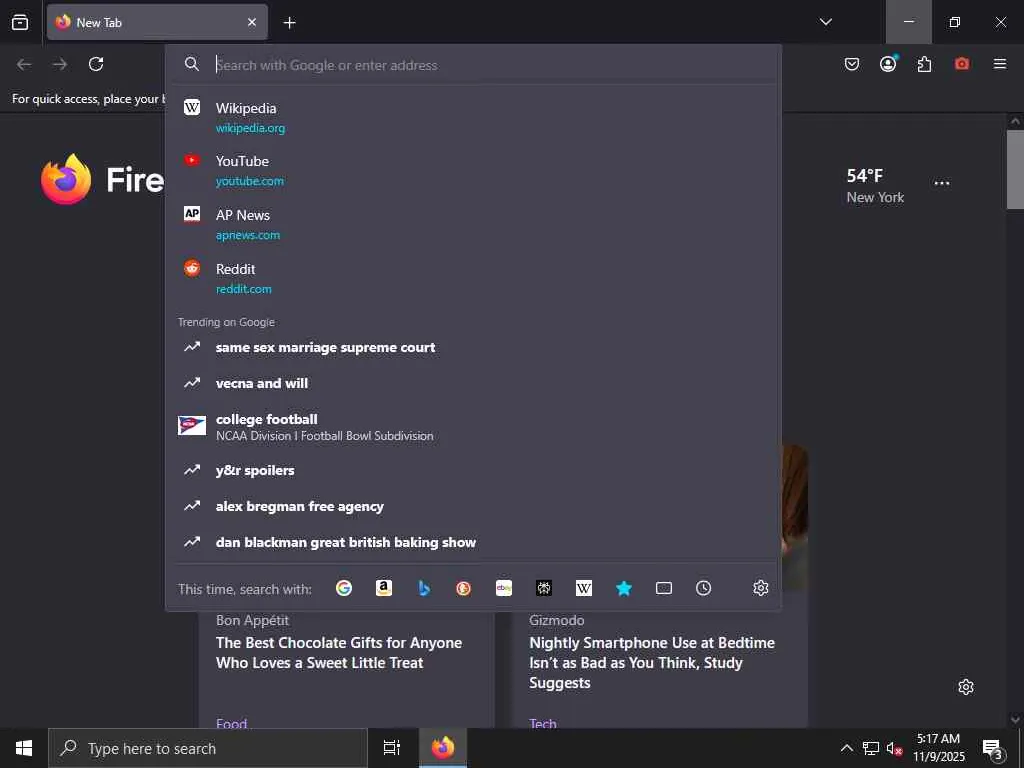The image size is (1024, 768).
Task: Click the page vertical scrollbar thumb
Action: (x=1015, y=169)
